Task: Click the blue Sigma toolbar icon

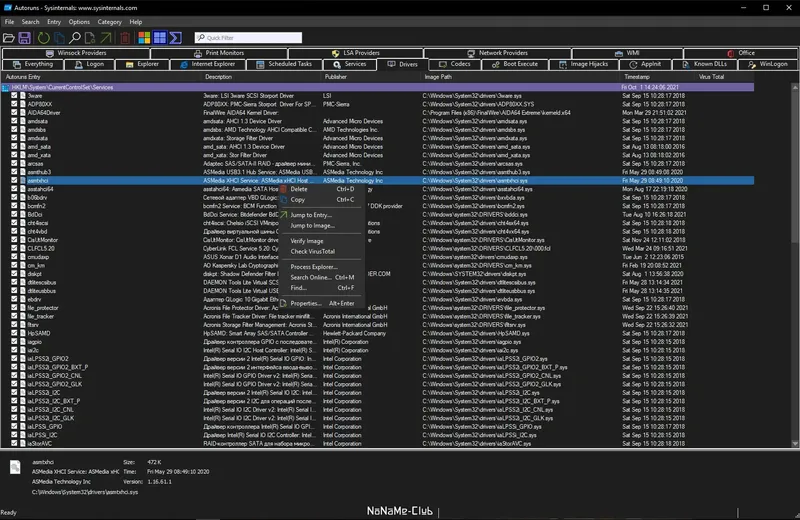Action: 174,37
